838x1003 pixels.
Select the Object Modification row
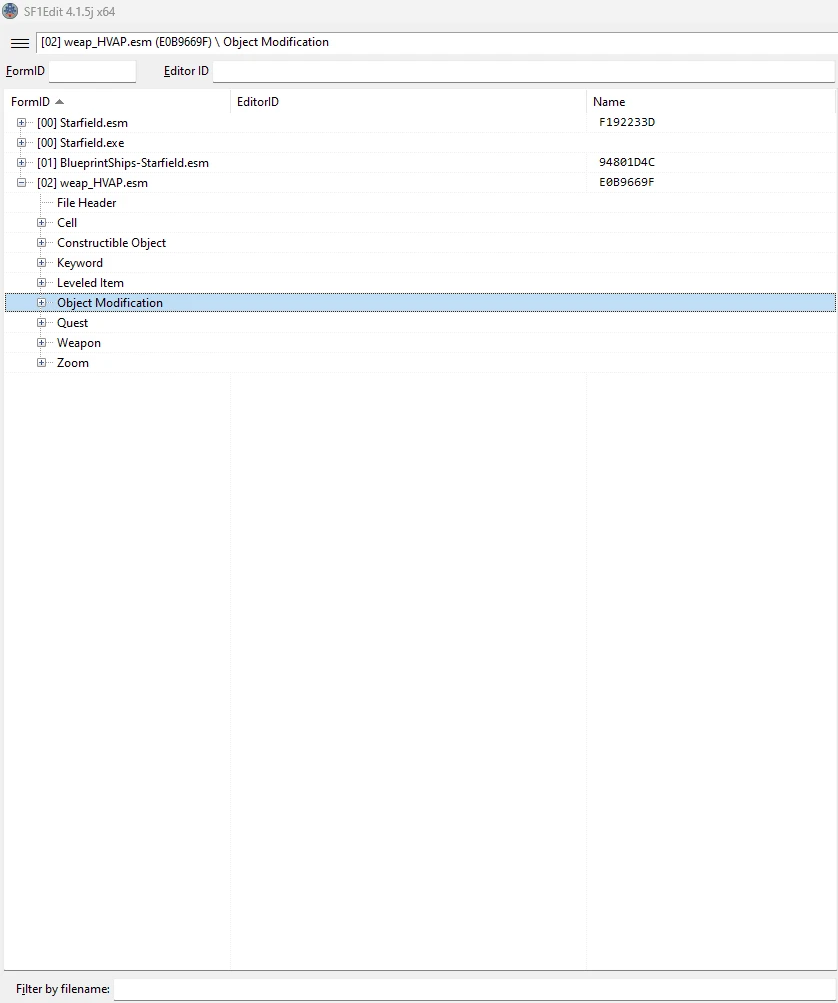pyautogui.click(x=420, y=303)
